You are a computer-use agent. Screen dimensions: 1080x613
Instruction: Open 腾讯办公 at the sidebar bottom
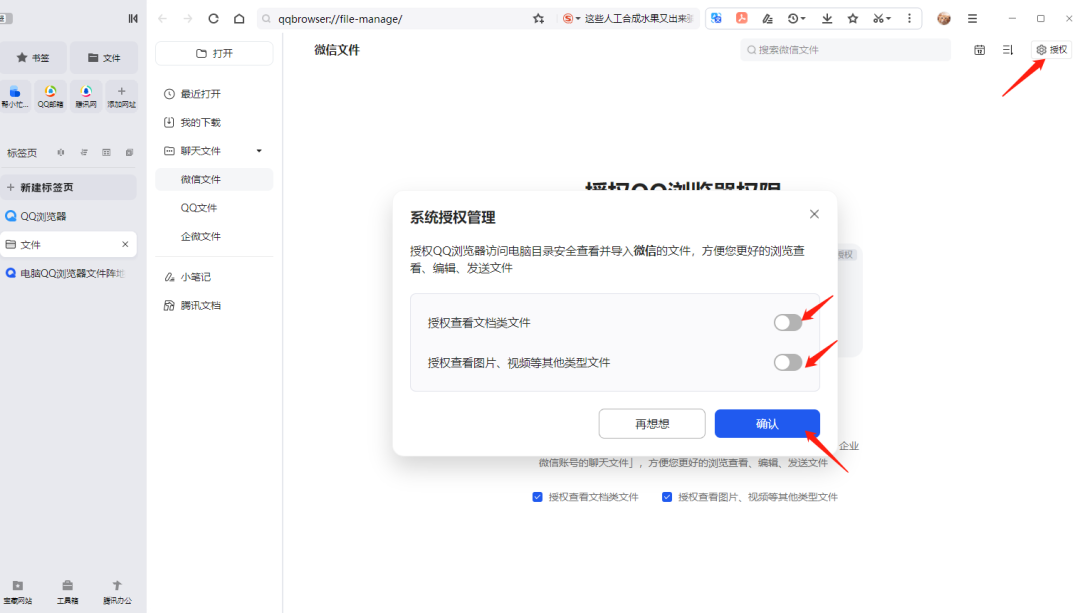click(x=117, y=592)
